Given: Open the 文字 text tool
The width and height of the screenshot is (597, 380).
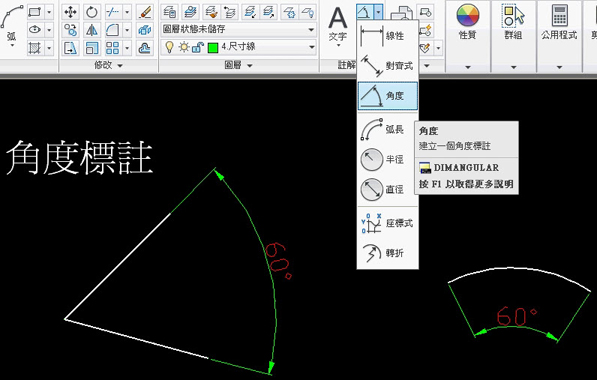Looking at the screenshot, I should tap(338, 24).
